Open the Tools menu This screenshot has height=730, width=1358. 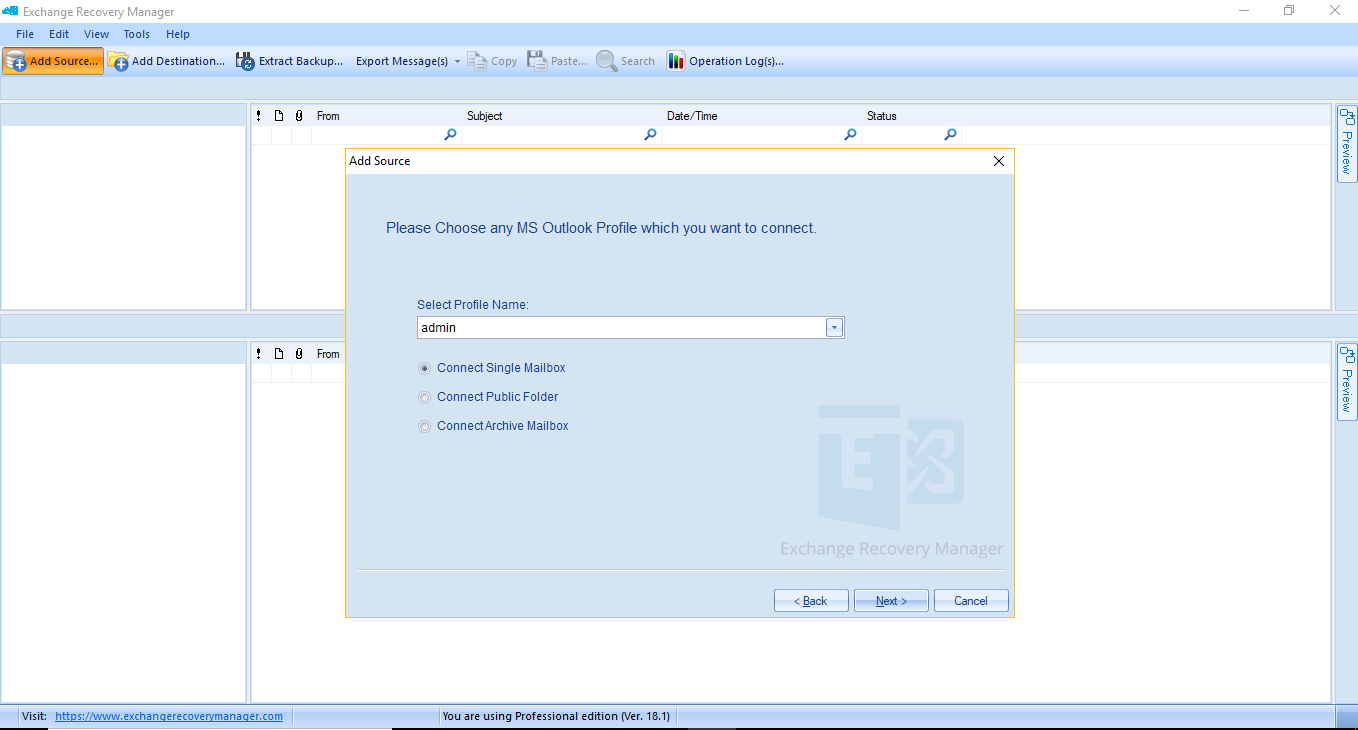137,34
